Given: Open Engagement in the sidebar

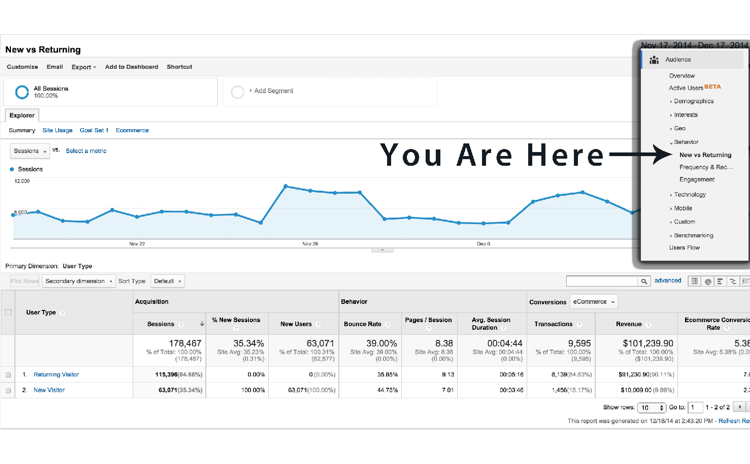Looking at the screenshot, I should [697, 180].
